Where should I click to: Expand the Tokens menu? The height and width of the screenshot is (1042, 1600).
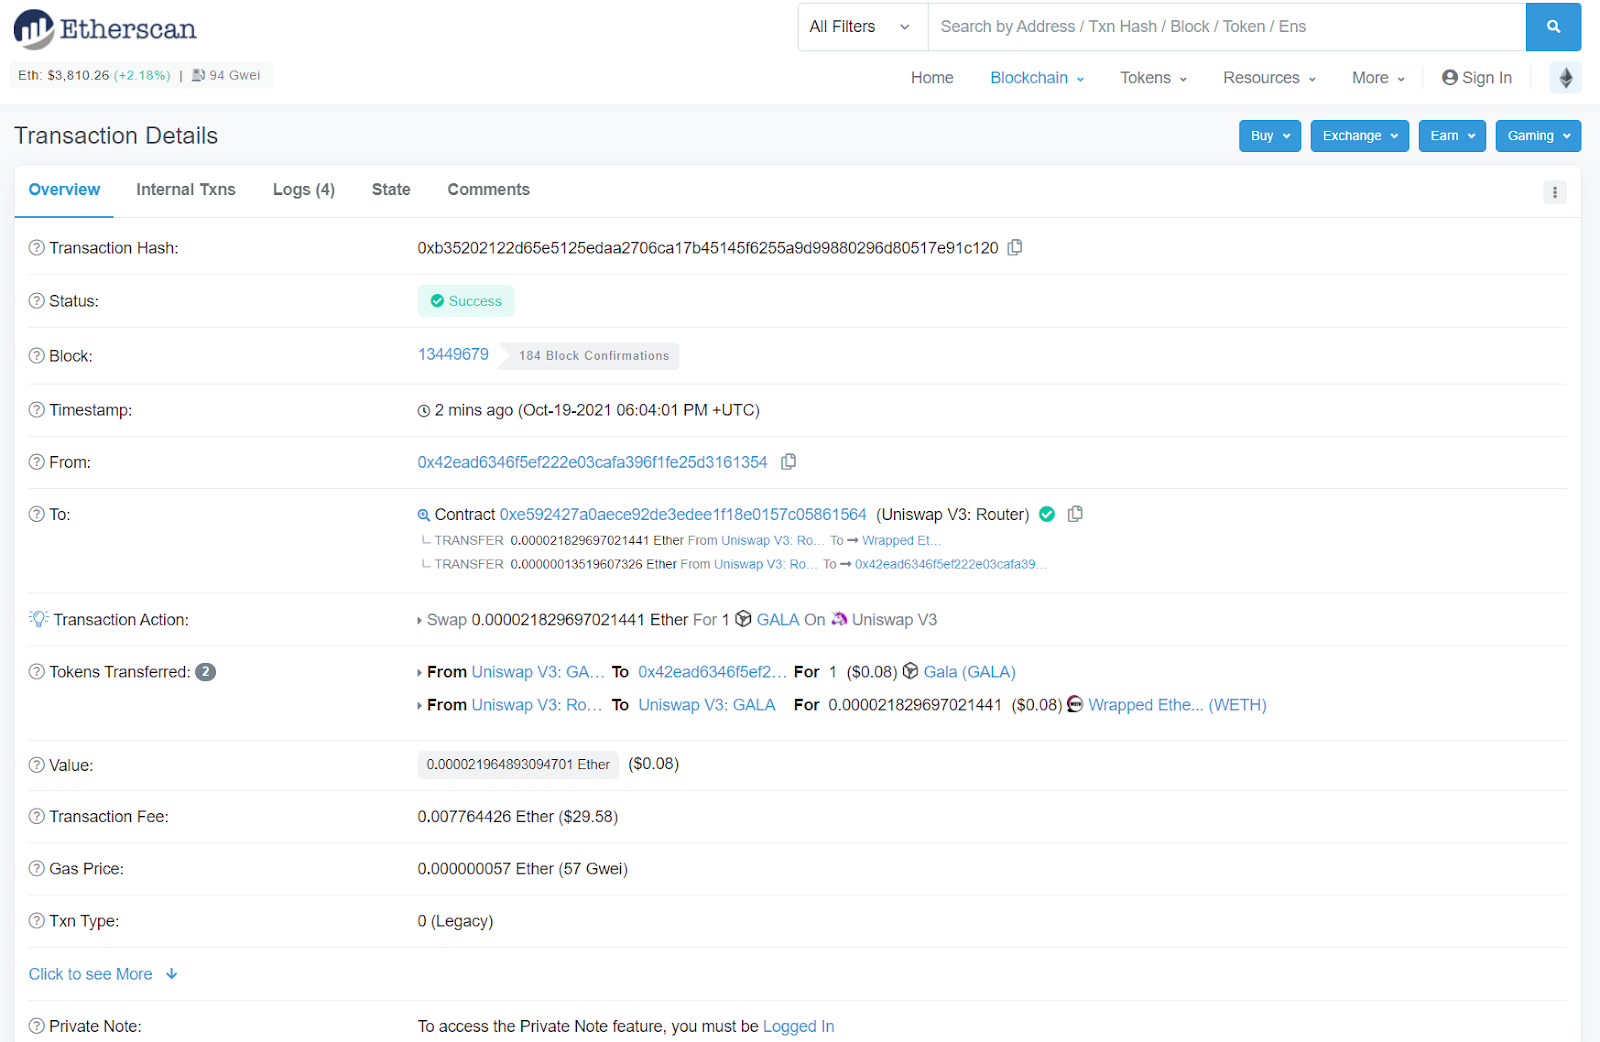(1153, 78)
